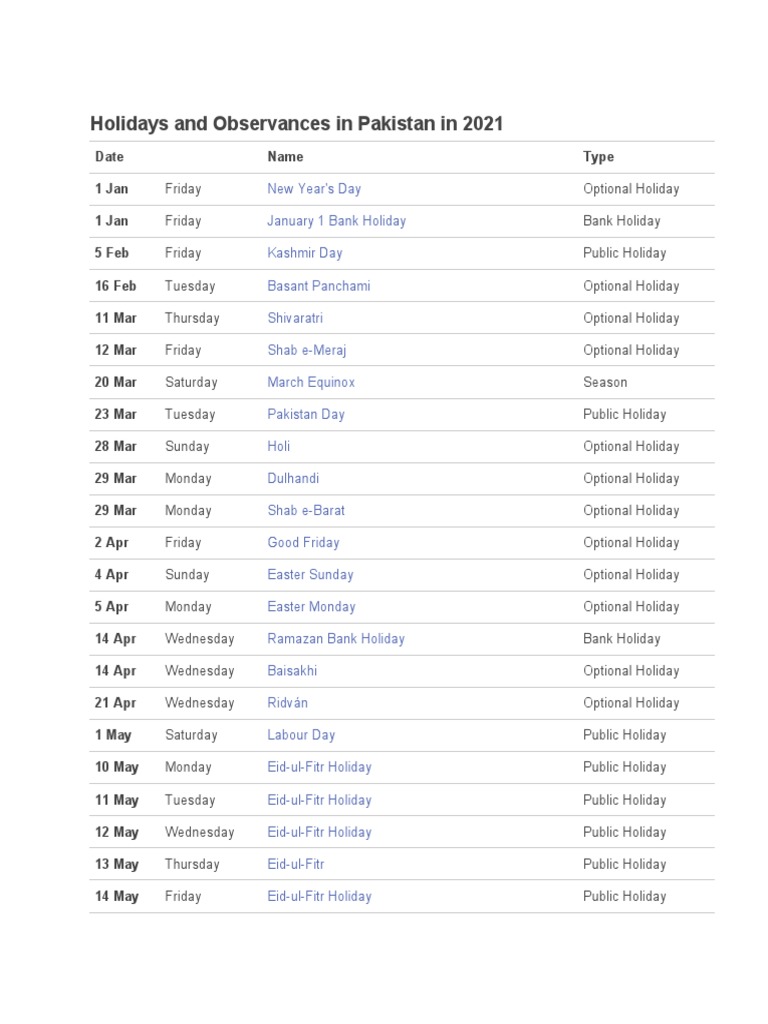Click the Good Friday link

(303, 542)
